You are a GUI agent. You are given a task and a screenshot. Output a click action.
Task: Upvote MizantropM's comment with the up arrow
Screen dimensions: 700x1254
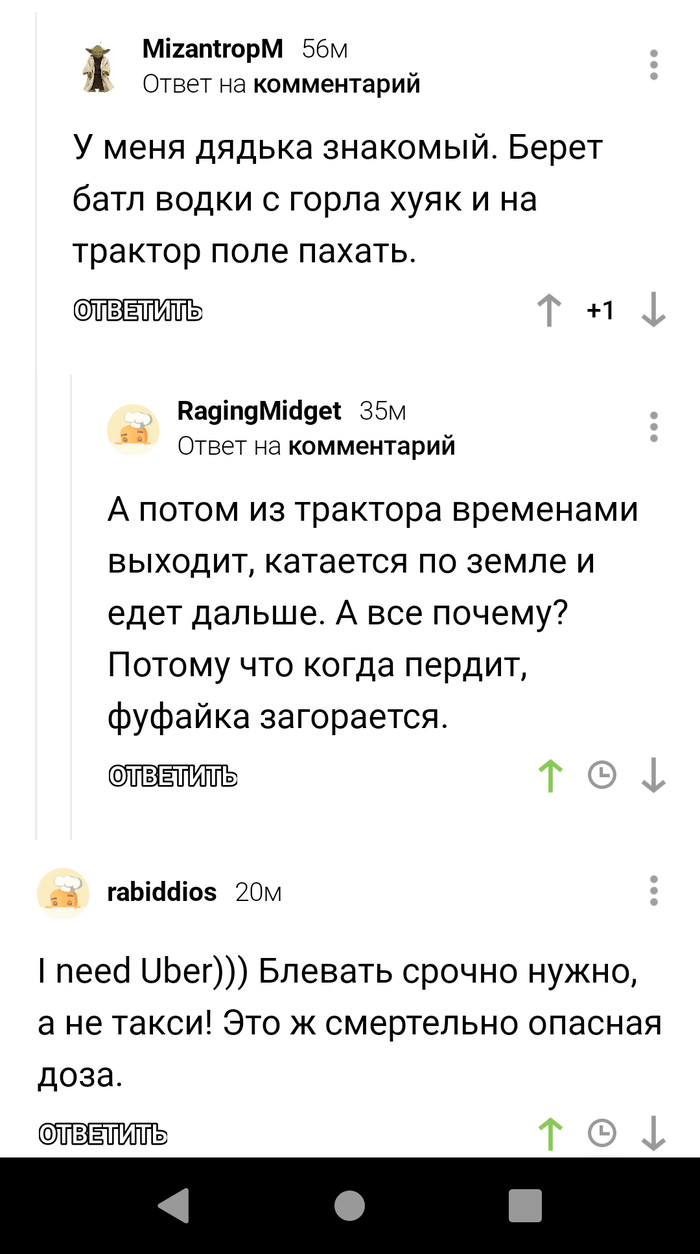549,311
